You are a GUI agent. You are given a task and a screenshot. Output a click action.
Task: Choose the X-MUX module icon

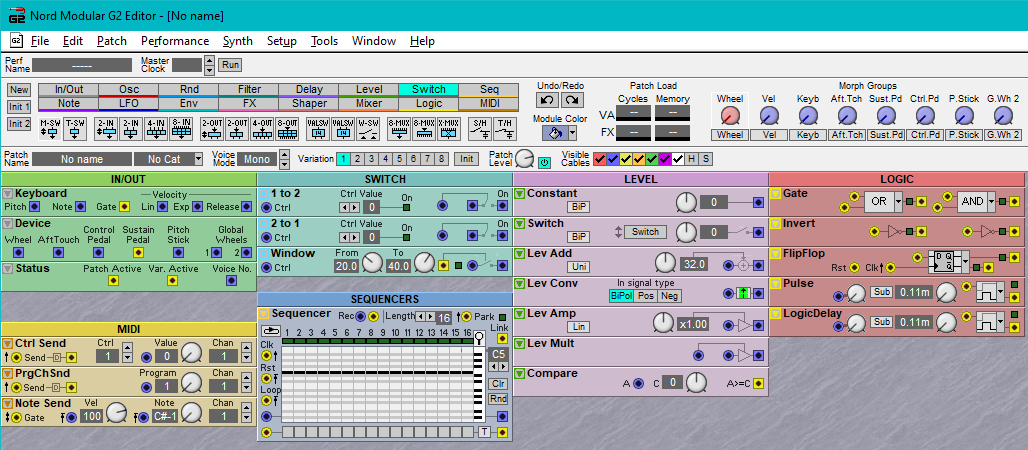point(449,128)
